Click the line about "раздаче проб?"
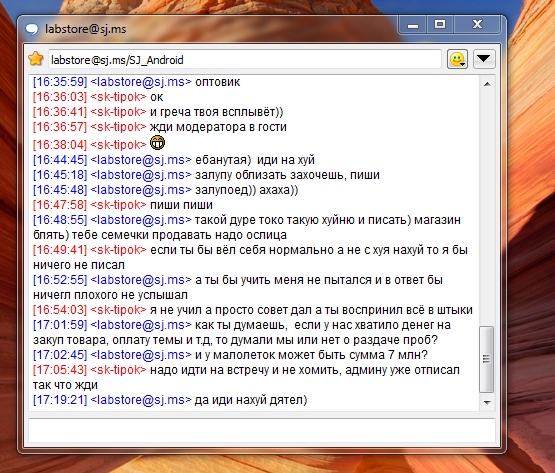The height and width of the screenshot is (473, 555). coord(235,340)
